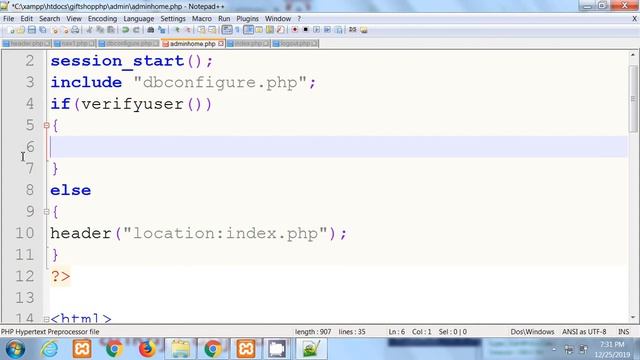Viewport: 640px width, 360px height.
Task: Save the current file via toolbar
Action: click(31, 30)
